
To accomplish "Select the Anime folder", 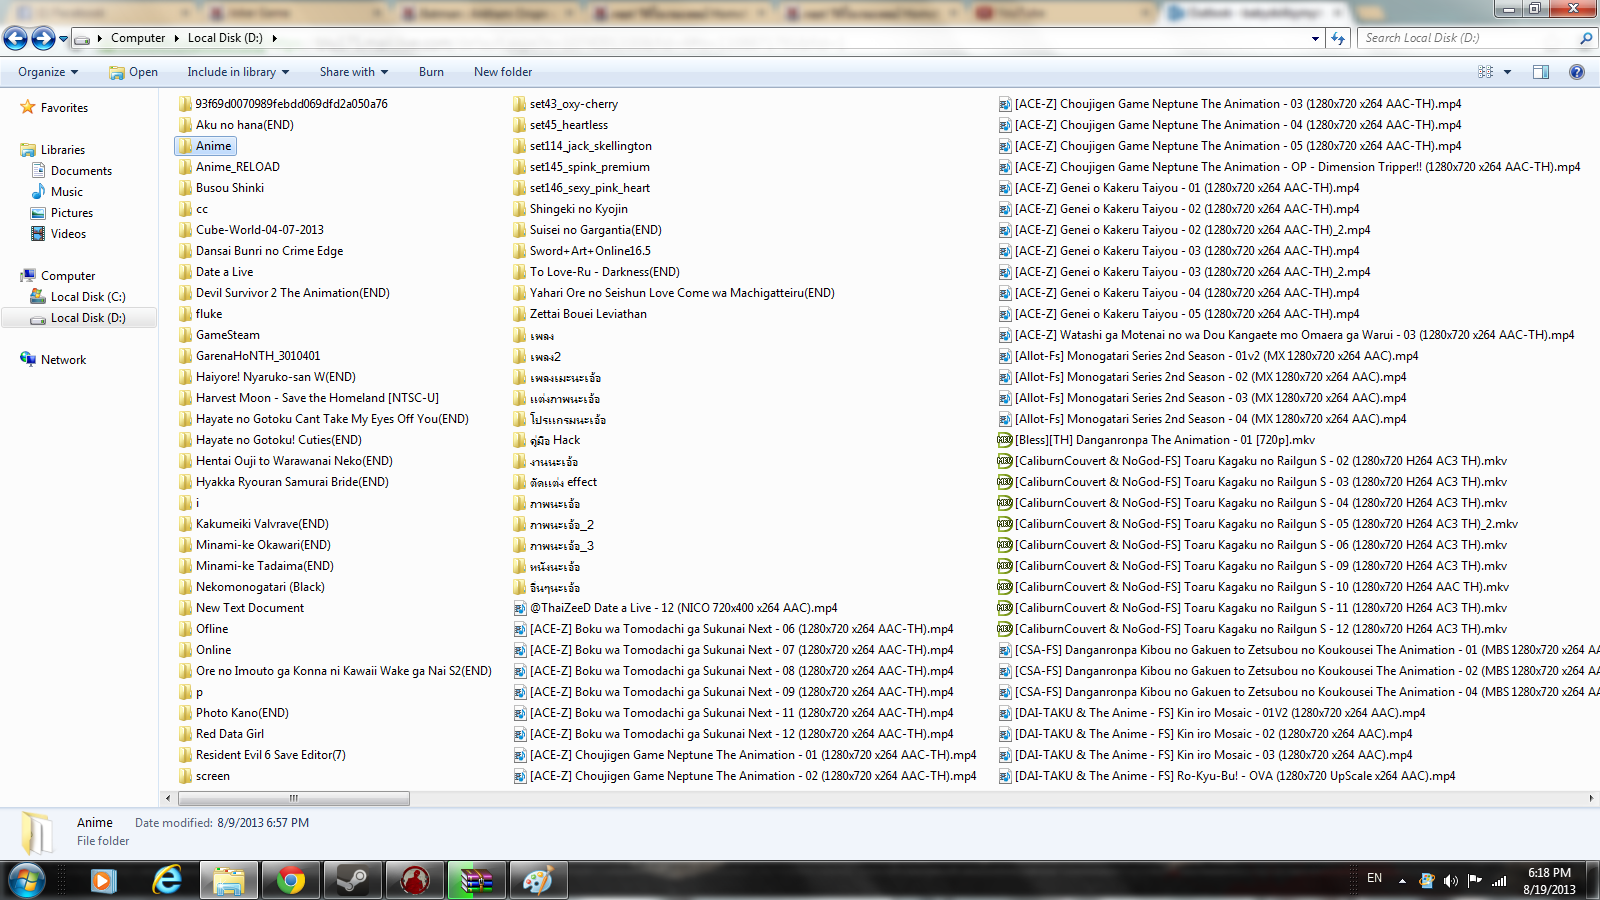I will click(205, 146).
